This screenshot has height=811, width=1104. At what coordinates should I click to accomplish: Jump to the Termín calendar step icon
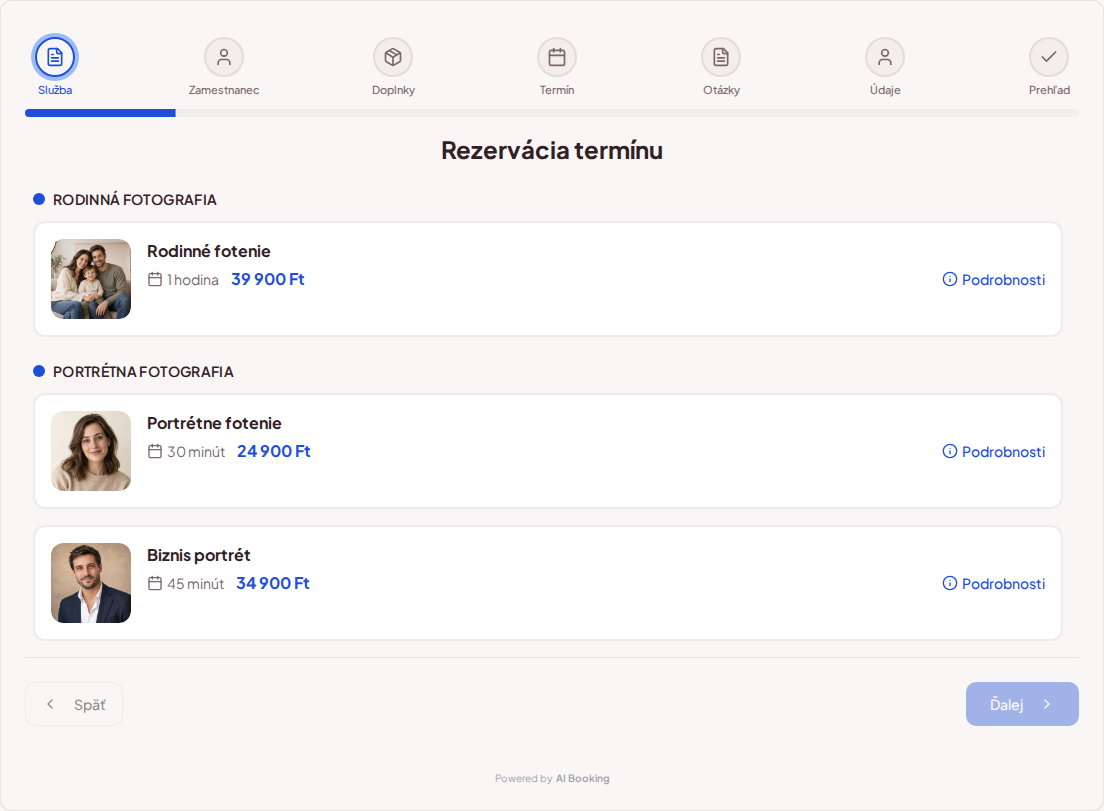click(x=557, y=57)
